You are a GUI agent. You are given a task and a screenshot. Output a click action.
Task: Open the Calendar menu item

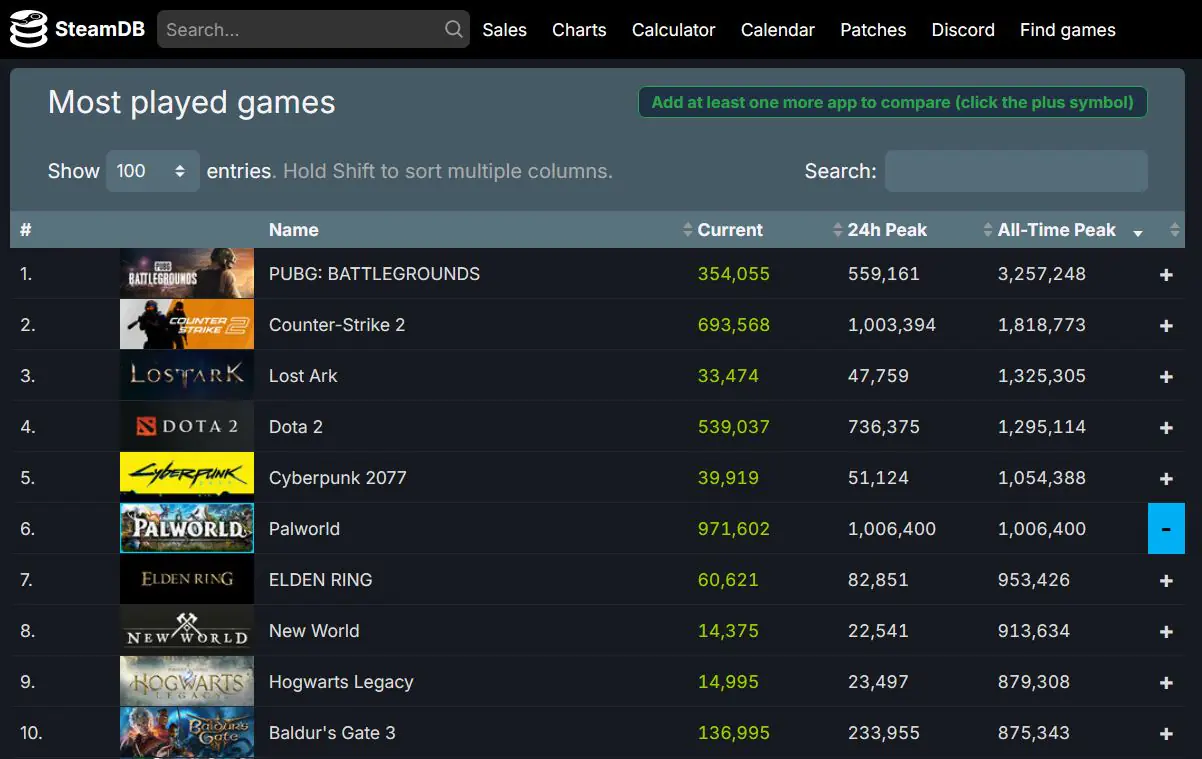click(778, 30)
